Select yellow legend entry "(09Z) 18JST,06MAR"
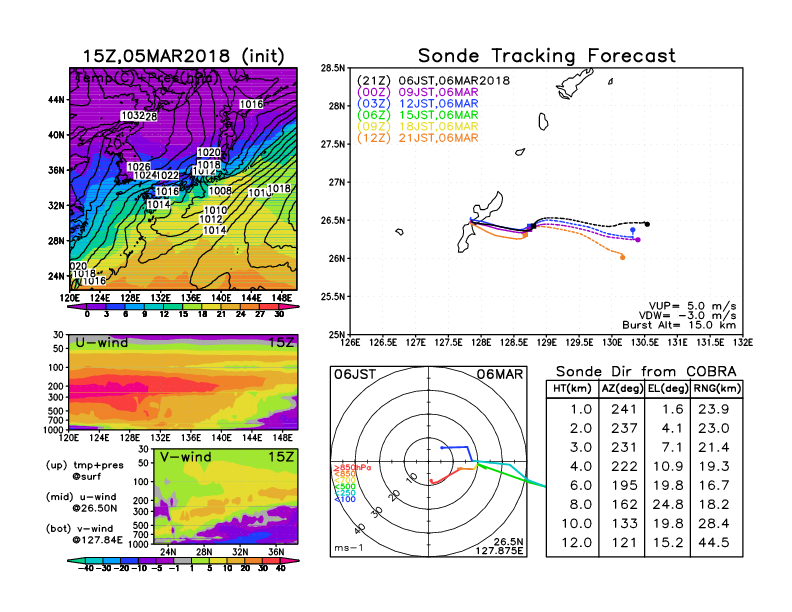This screenshot has width=792, height=612. (418, 126)
